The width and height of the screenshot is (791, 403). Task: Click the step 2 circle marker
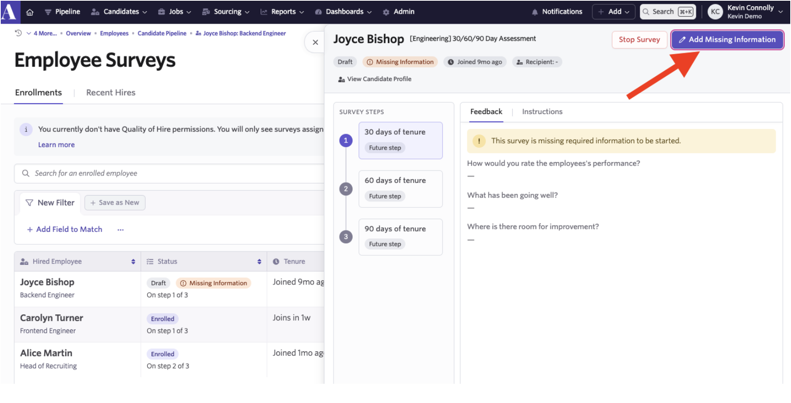click(346, 189)
